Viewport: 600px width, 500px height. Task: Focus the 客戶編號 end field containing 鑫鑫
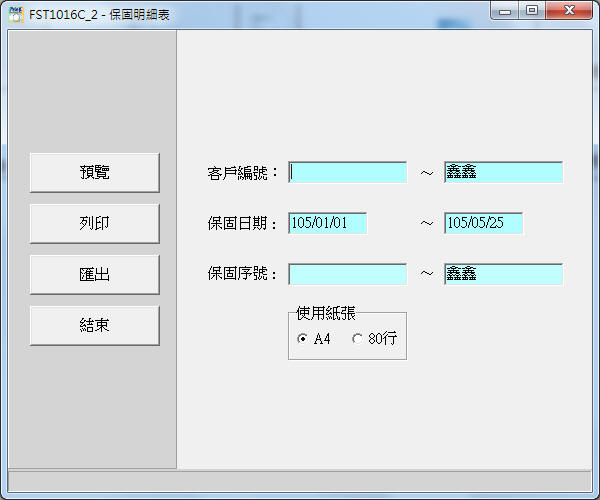(x=503, y=172)
